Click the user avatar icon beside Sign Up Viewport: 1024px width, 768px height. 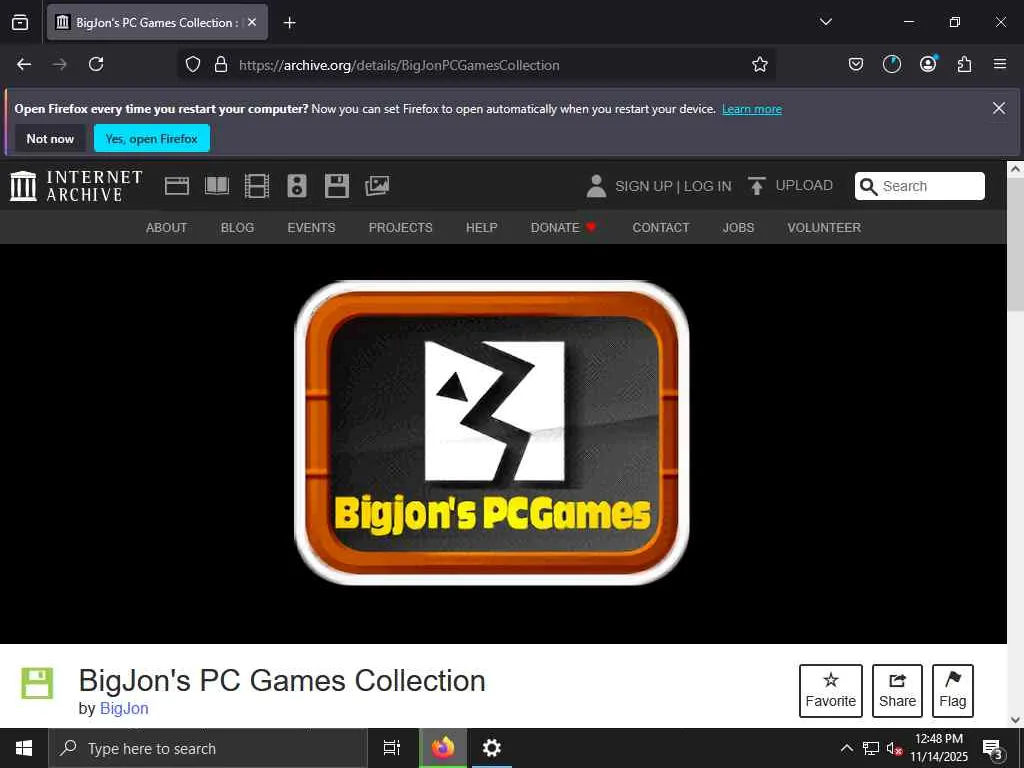click(x=596, y=186)
